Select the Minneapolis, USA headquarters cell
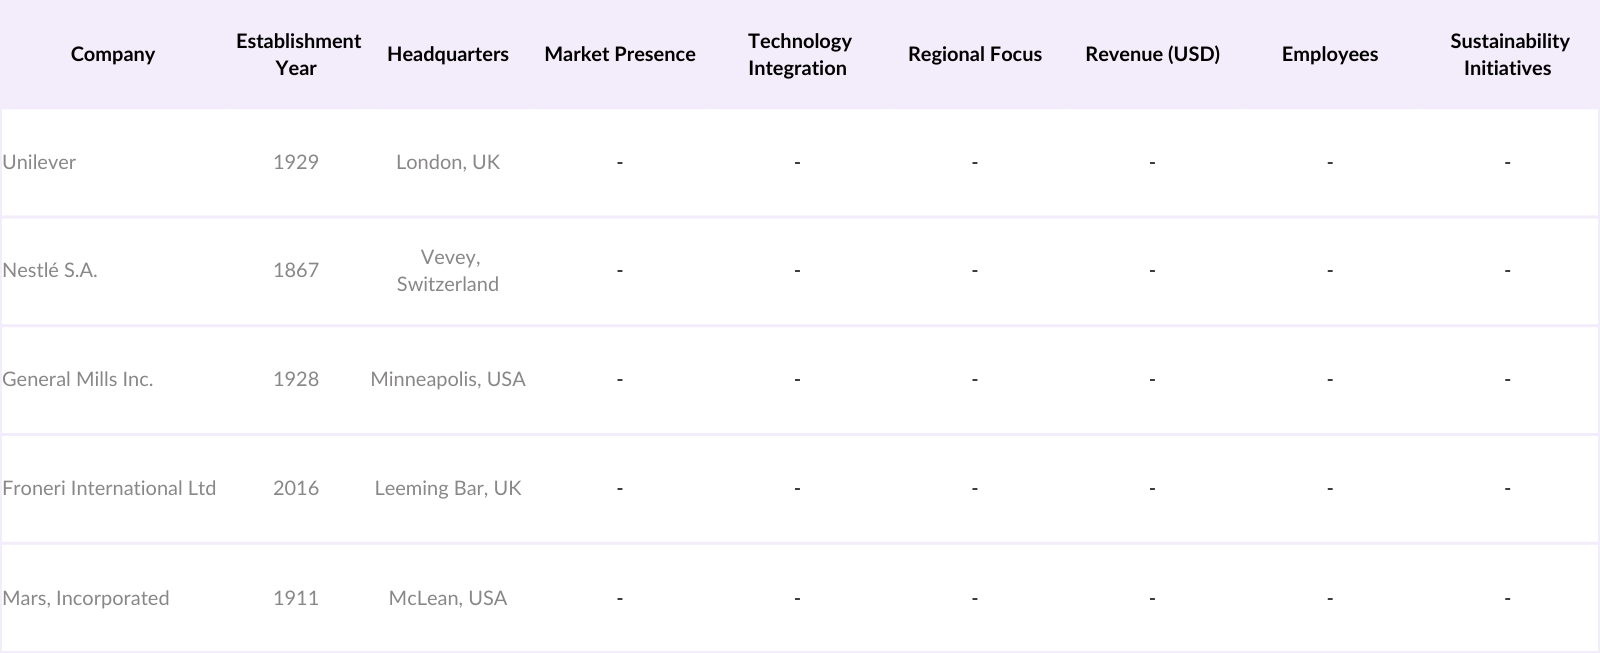 pyautogui.click(x=447, y=379)
